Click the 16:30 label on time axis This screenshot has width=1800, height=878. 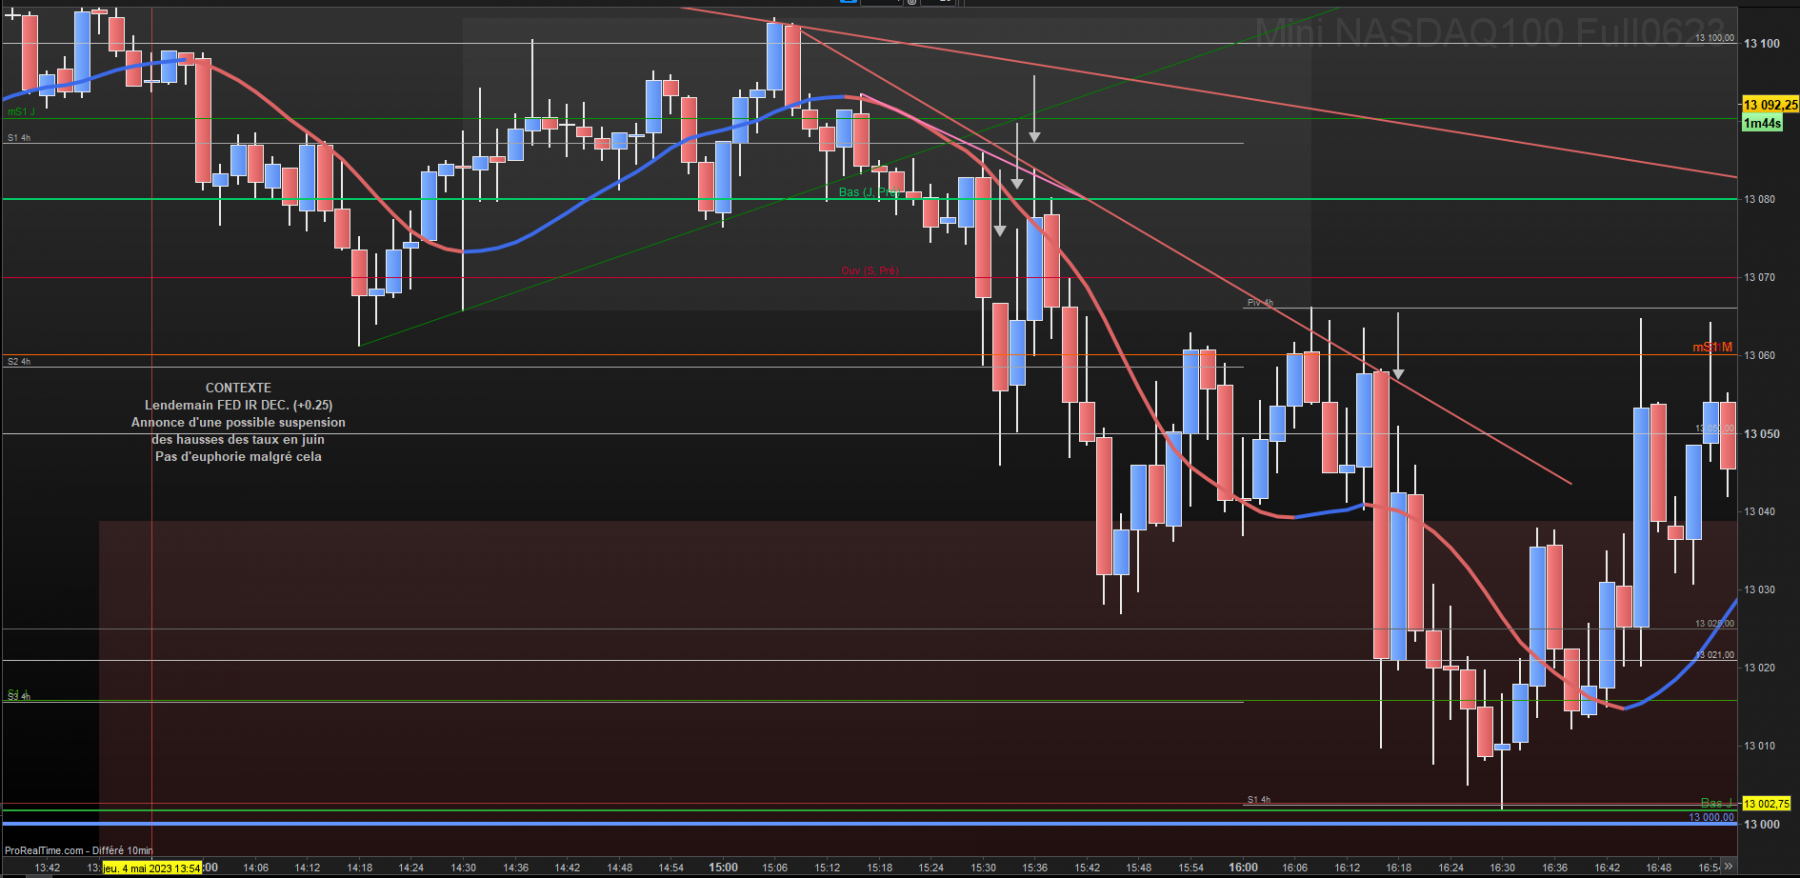(x=1502, y=867)
